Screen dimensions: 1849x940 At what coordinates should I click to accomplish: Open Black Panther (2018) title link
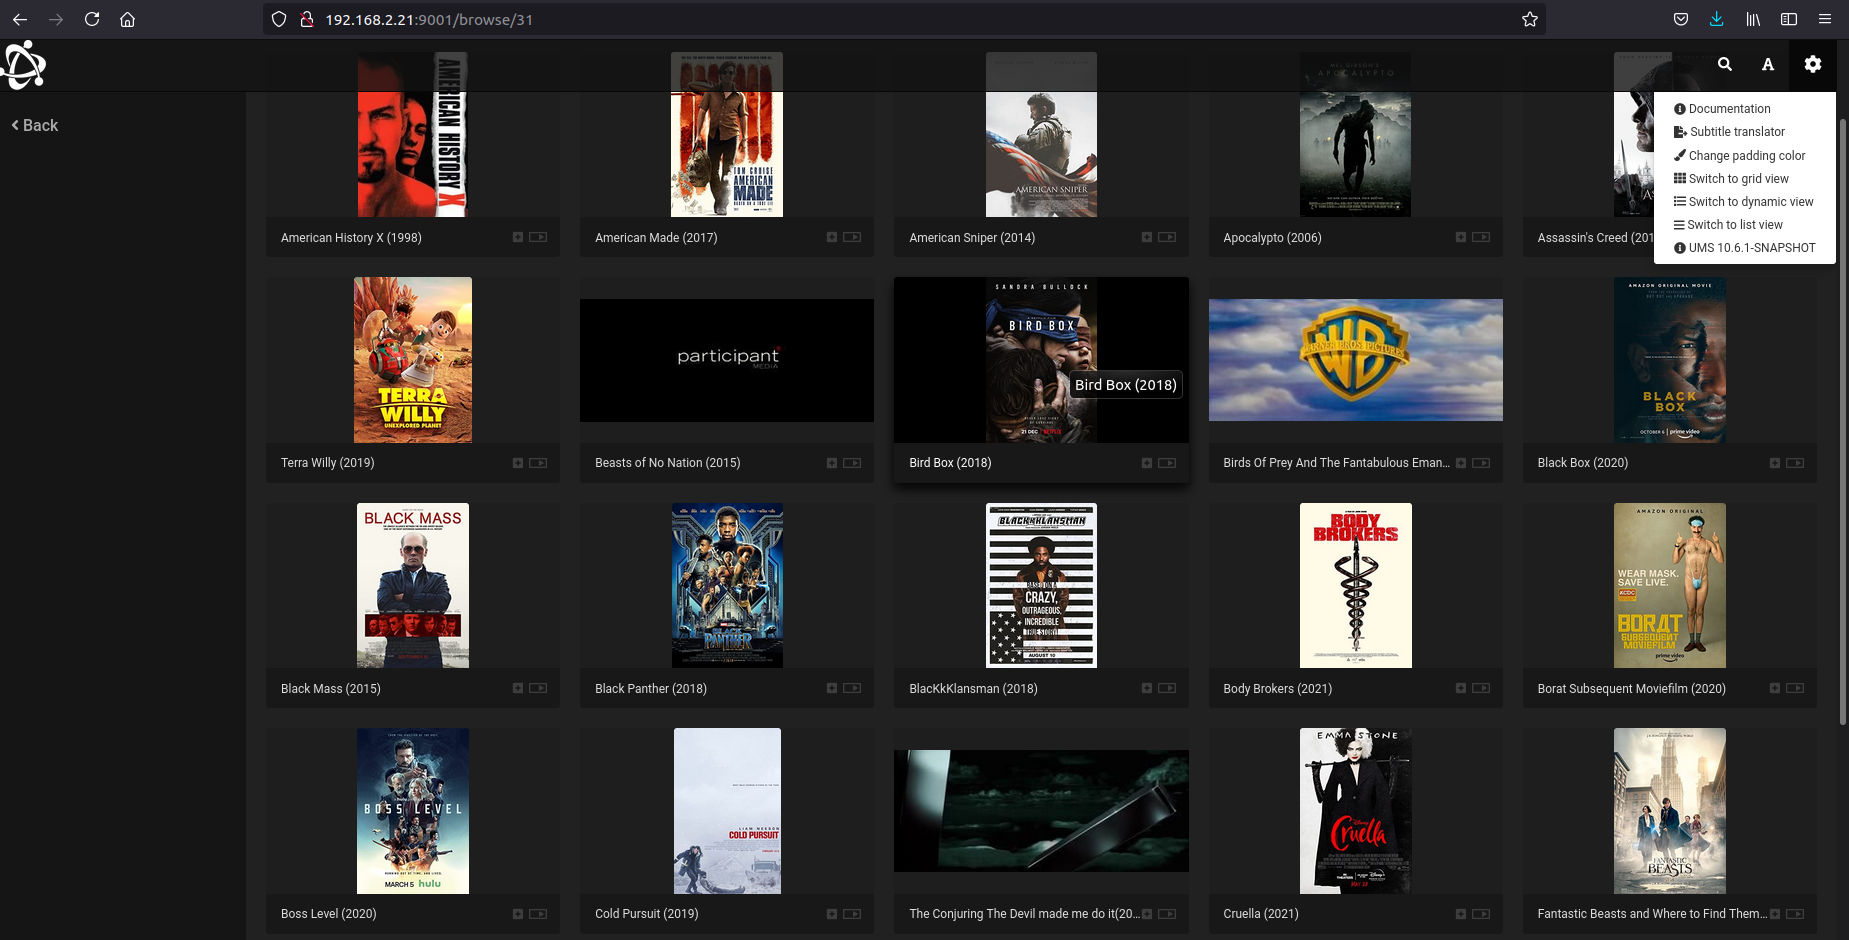651,689
